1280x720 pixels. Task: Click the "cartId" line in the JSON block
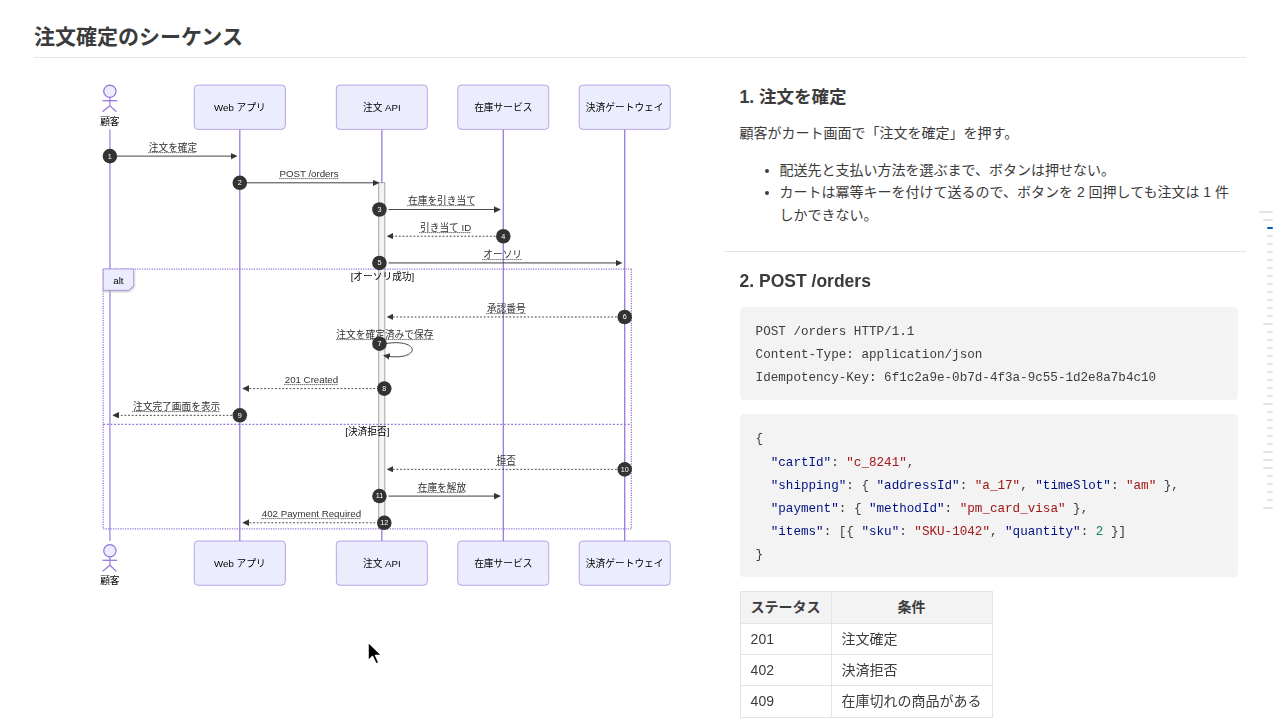pos(834,462)
